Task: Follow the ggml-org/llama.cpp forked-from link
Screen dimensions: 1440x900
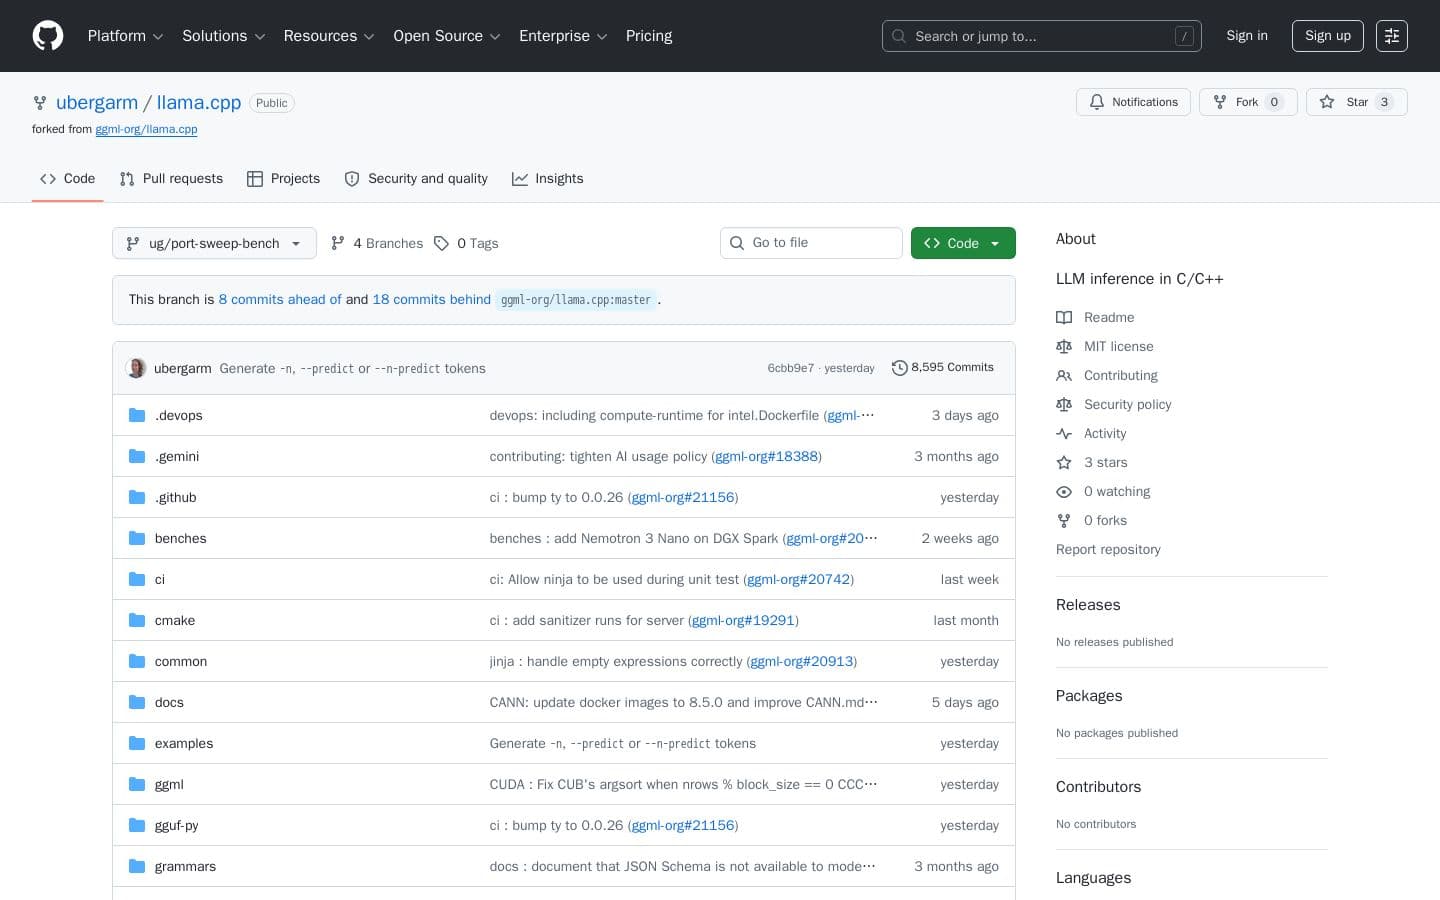Action: [146, 129]
